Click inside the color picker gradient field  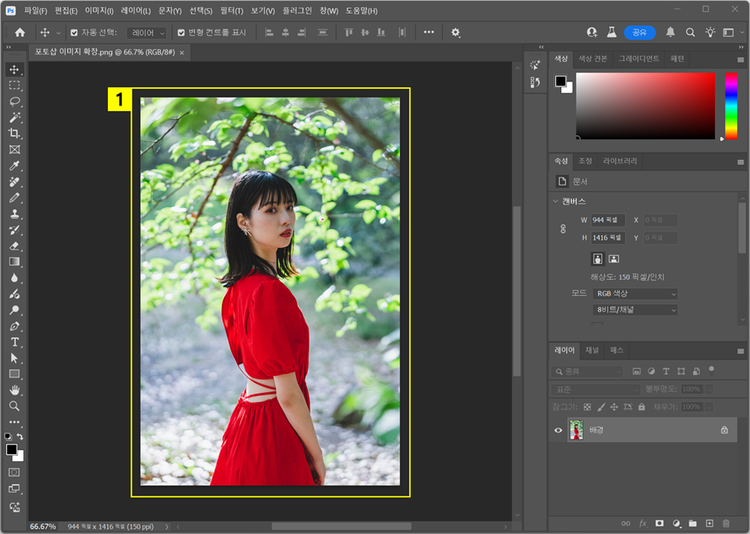coord(645,104)
